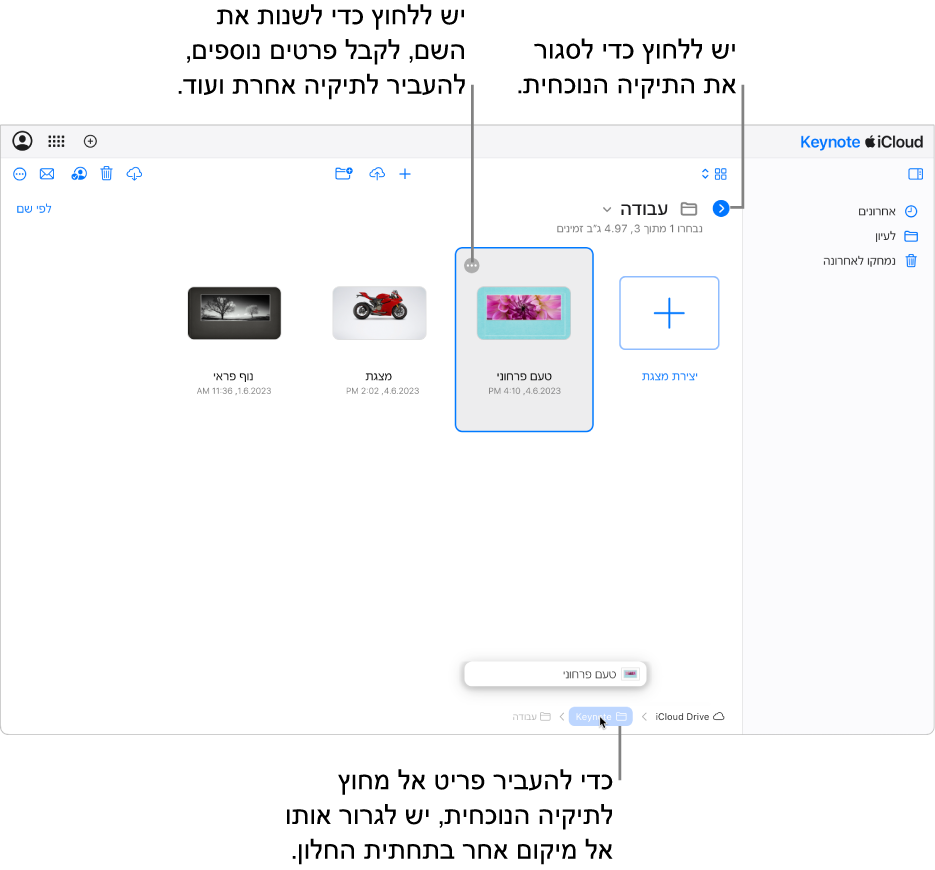
Task: Send a copy via the envelope icon
Action: point(47,174)
